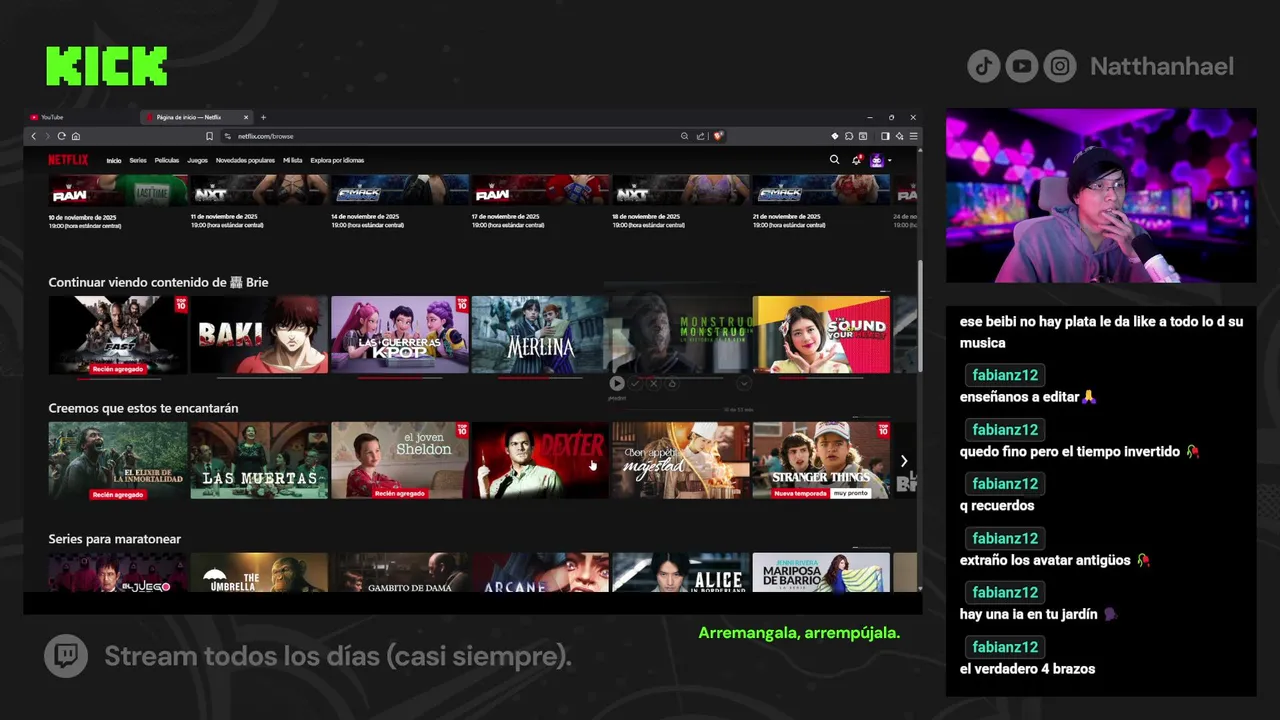
Task: Click the Kick logo
Action: click(x=107, y=66)
